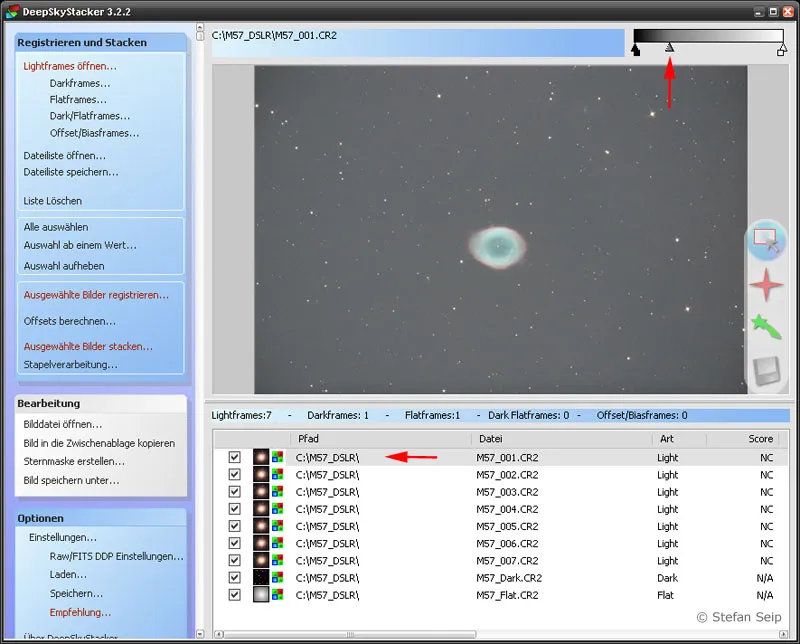Click Dateiliste speichern…
Screen dimensions: 800x644
coord(71,172)
